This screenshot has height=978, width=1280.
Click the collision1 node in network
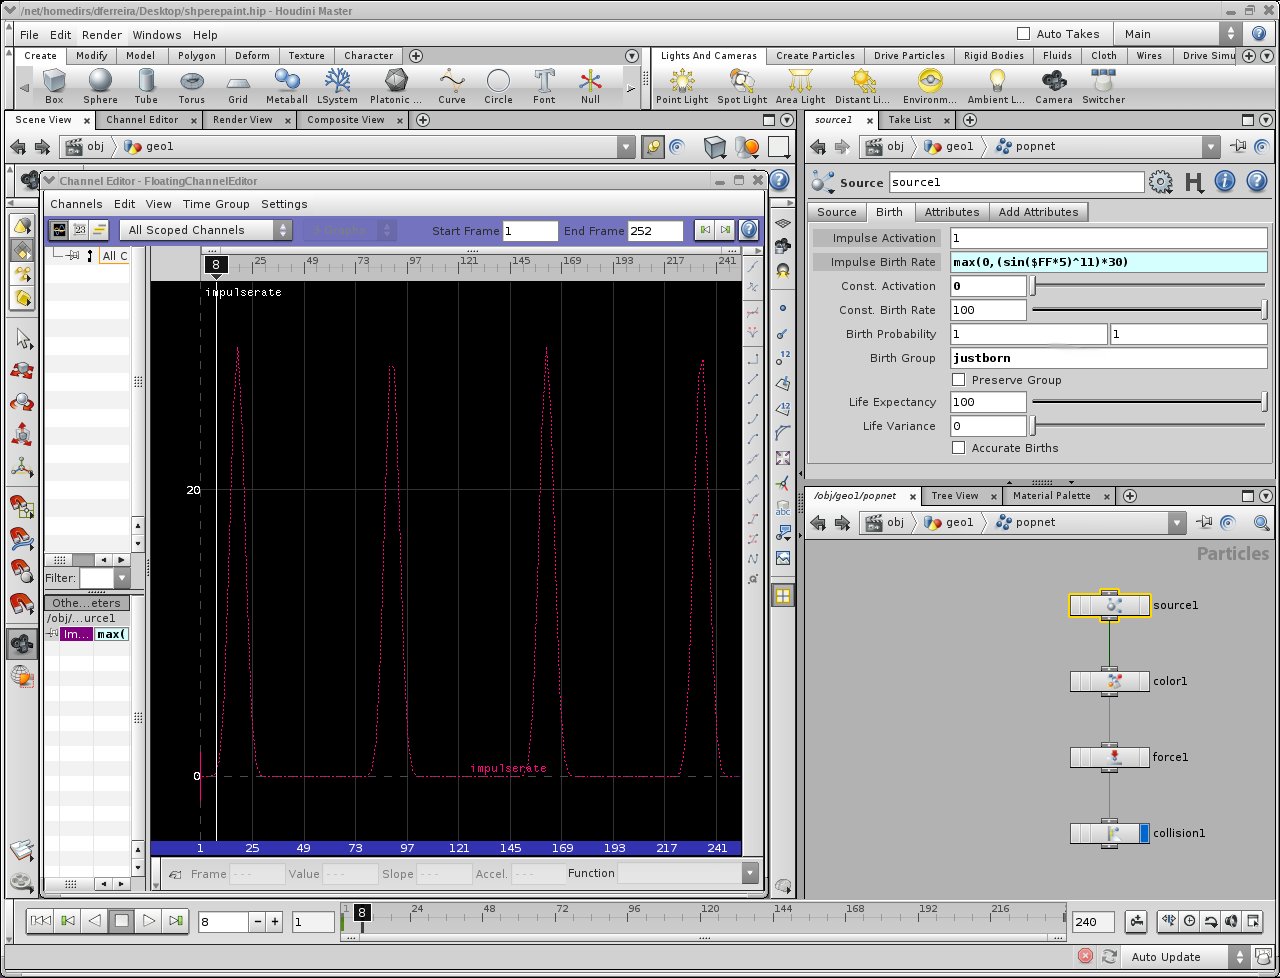1110,833
